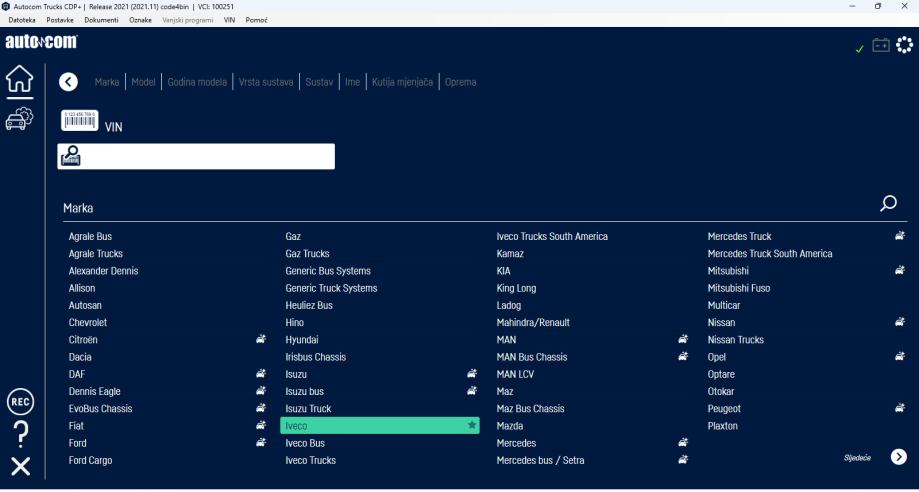Click the car icon beside Opel
The image size is (919, 492).
click(x=900, y=356)
